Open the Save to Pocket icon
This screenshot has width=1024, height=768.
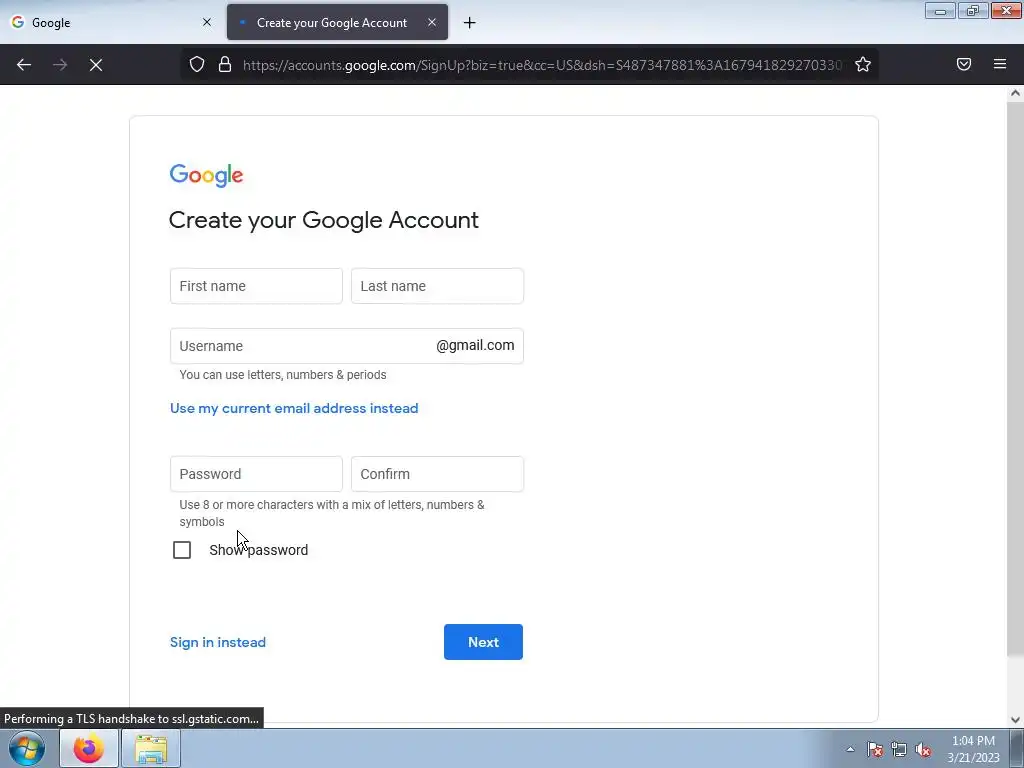[964, 64]
